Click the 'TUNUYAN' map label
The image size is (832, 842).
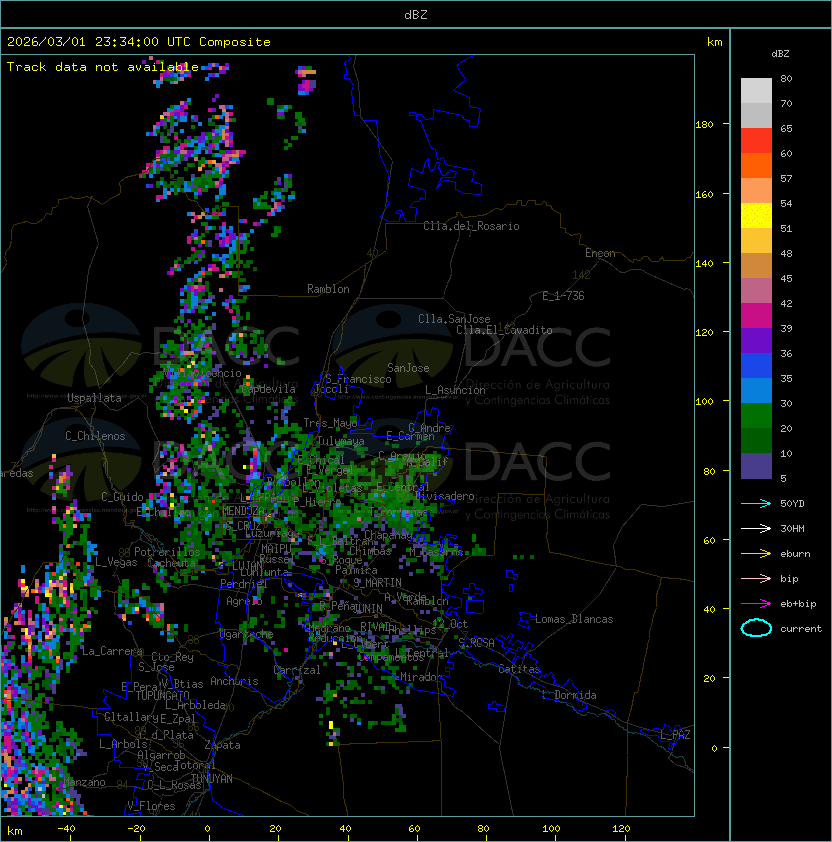[x=212, y=779]
